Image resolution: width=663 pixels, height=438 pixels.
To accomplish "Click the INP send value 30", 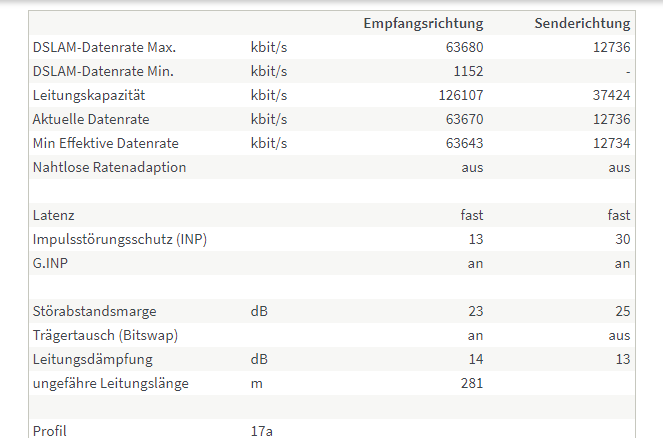I will click(x=623, y=240).
